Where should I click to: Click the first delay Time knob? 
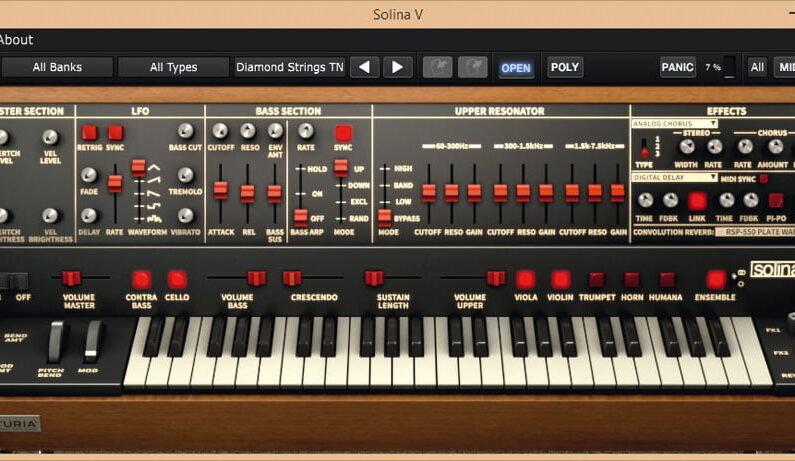(645, 200)
